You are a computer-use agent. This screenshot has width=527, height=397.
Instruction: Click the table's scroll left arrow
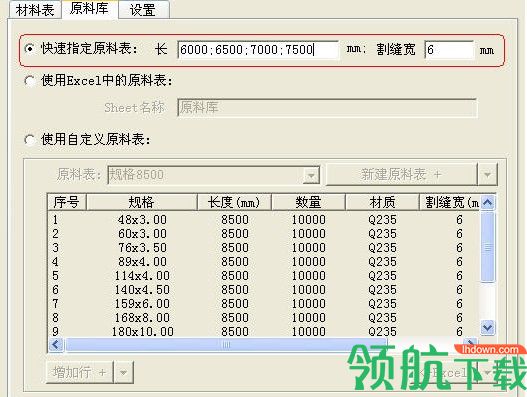point(56,344)
